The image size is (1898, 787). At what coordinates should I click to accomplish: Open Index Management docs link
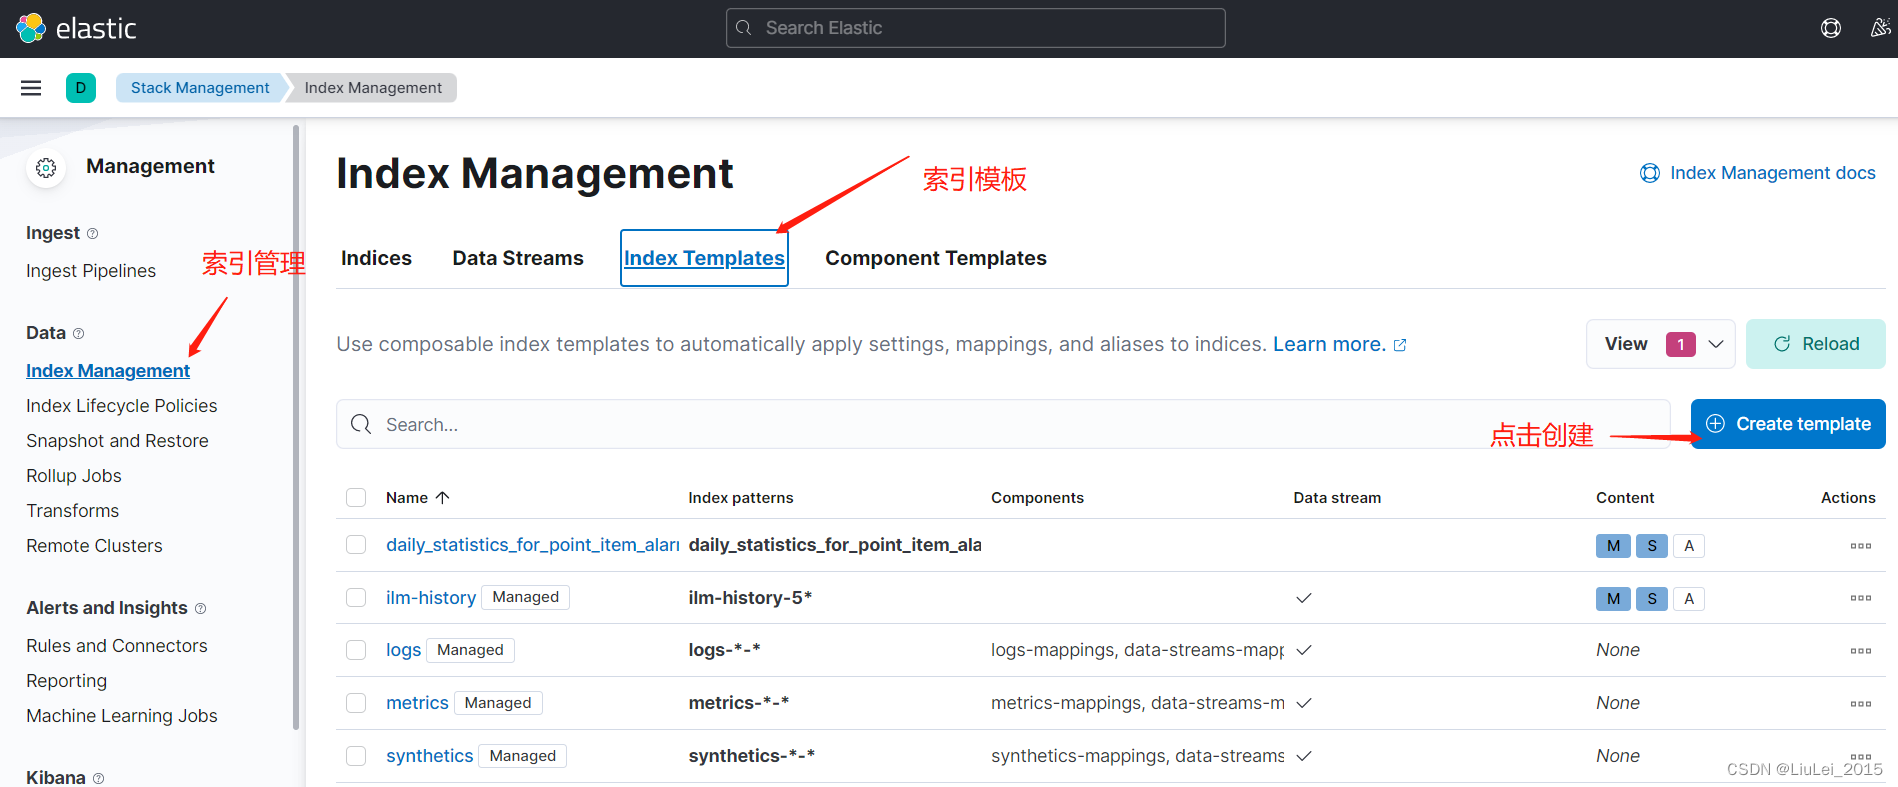coord(1772,173)
